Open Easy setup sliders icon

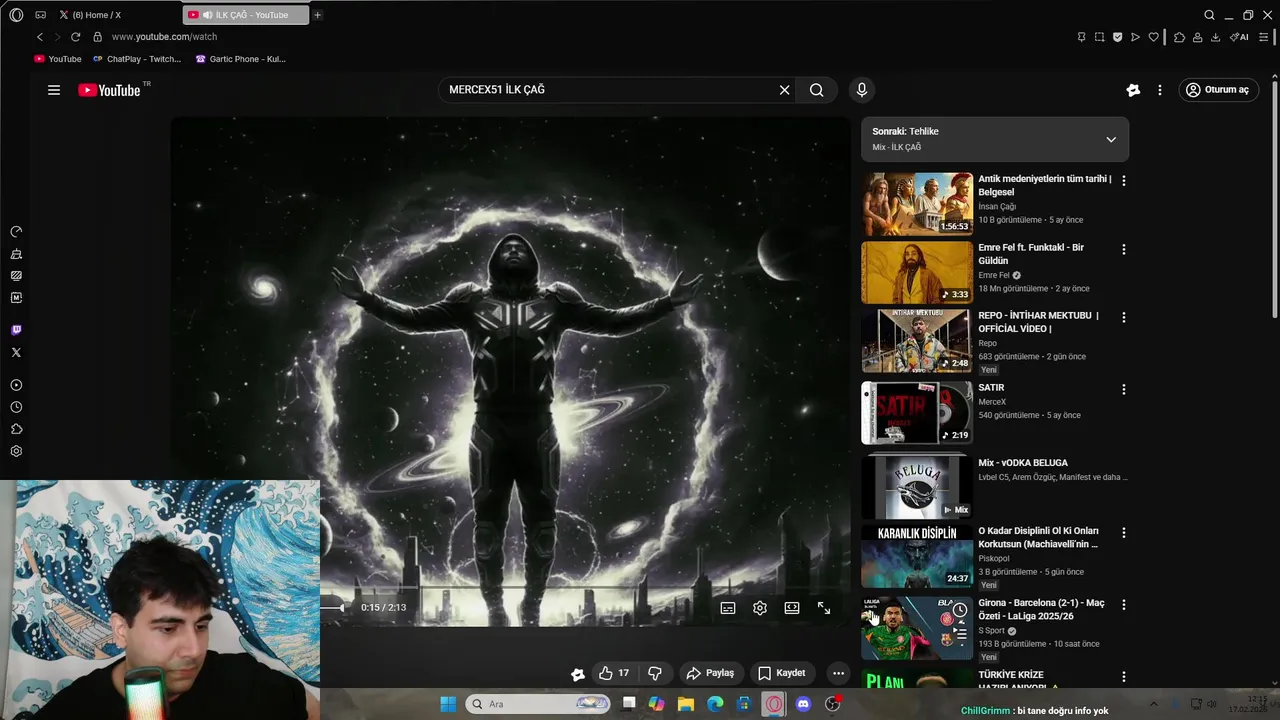(x=1264, y=37)
